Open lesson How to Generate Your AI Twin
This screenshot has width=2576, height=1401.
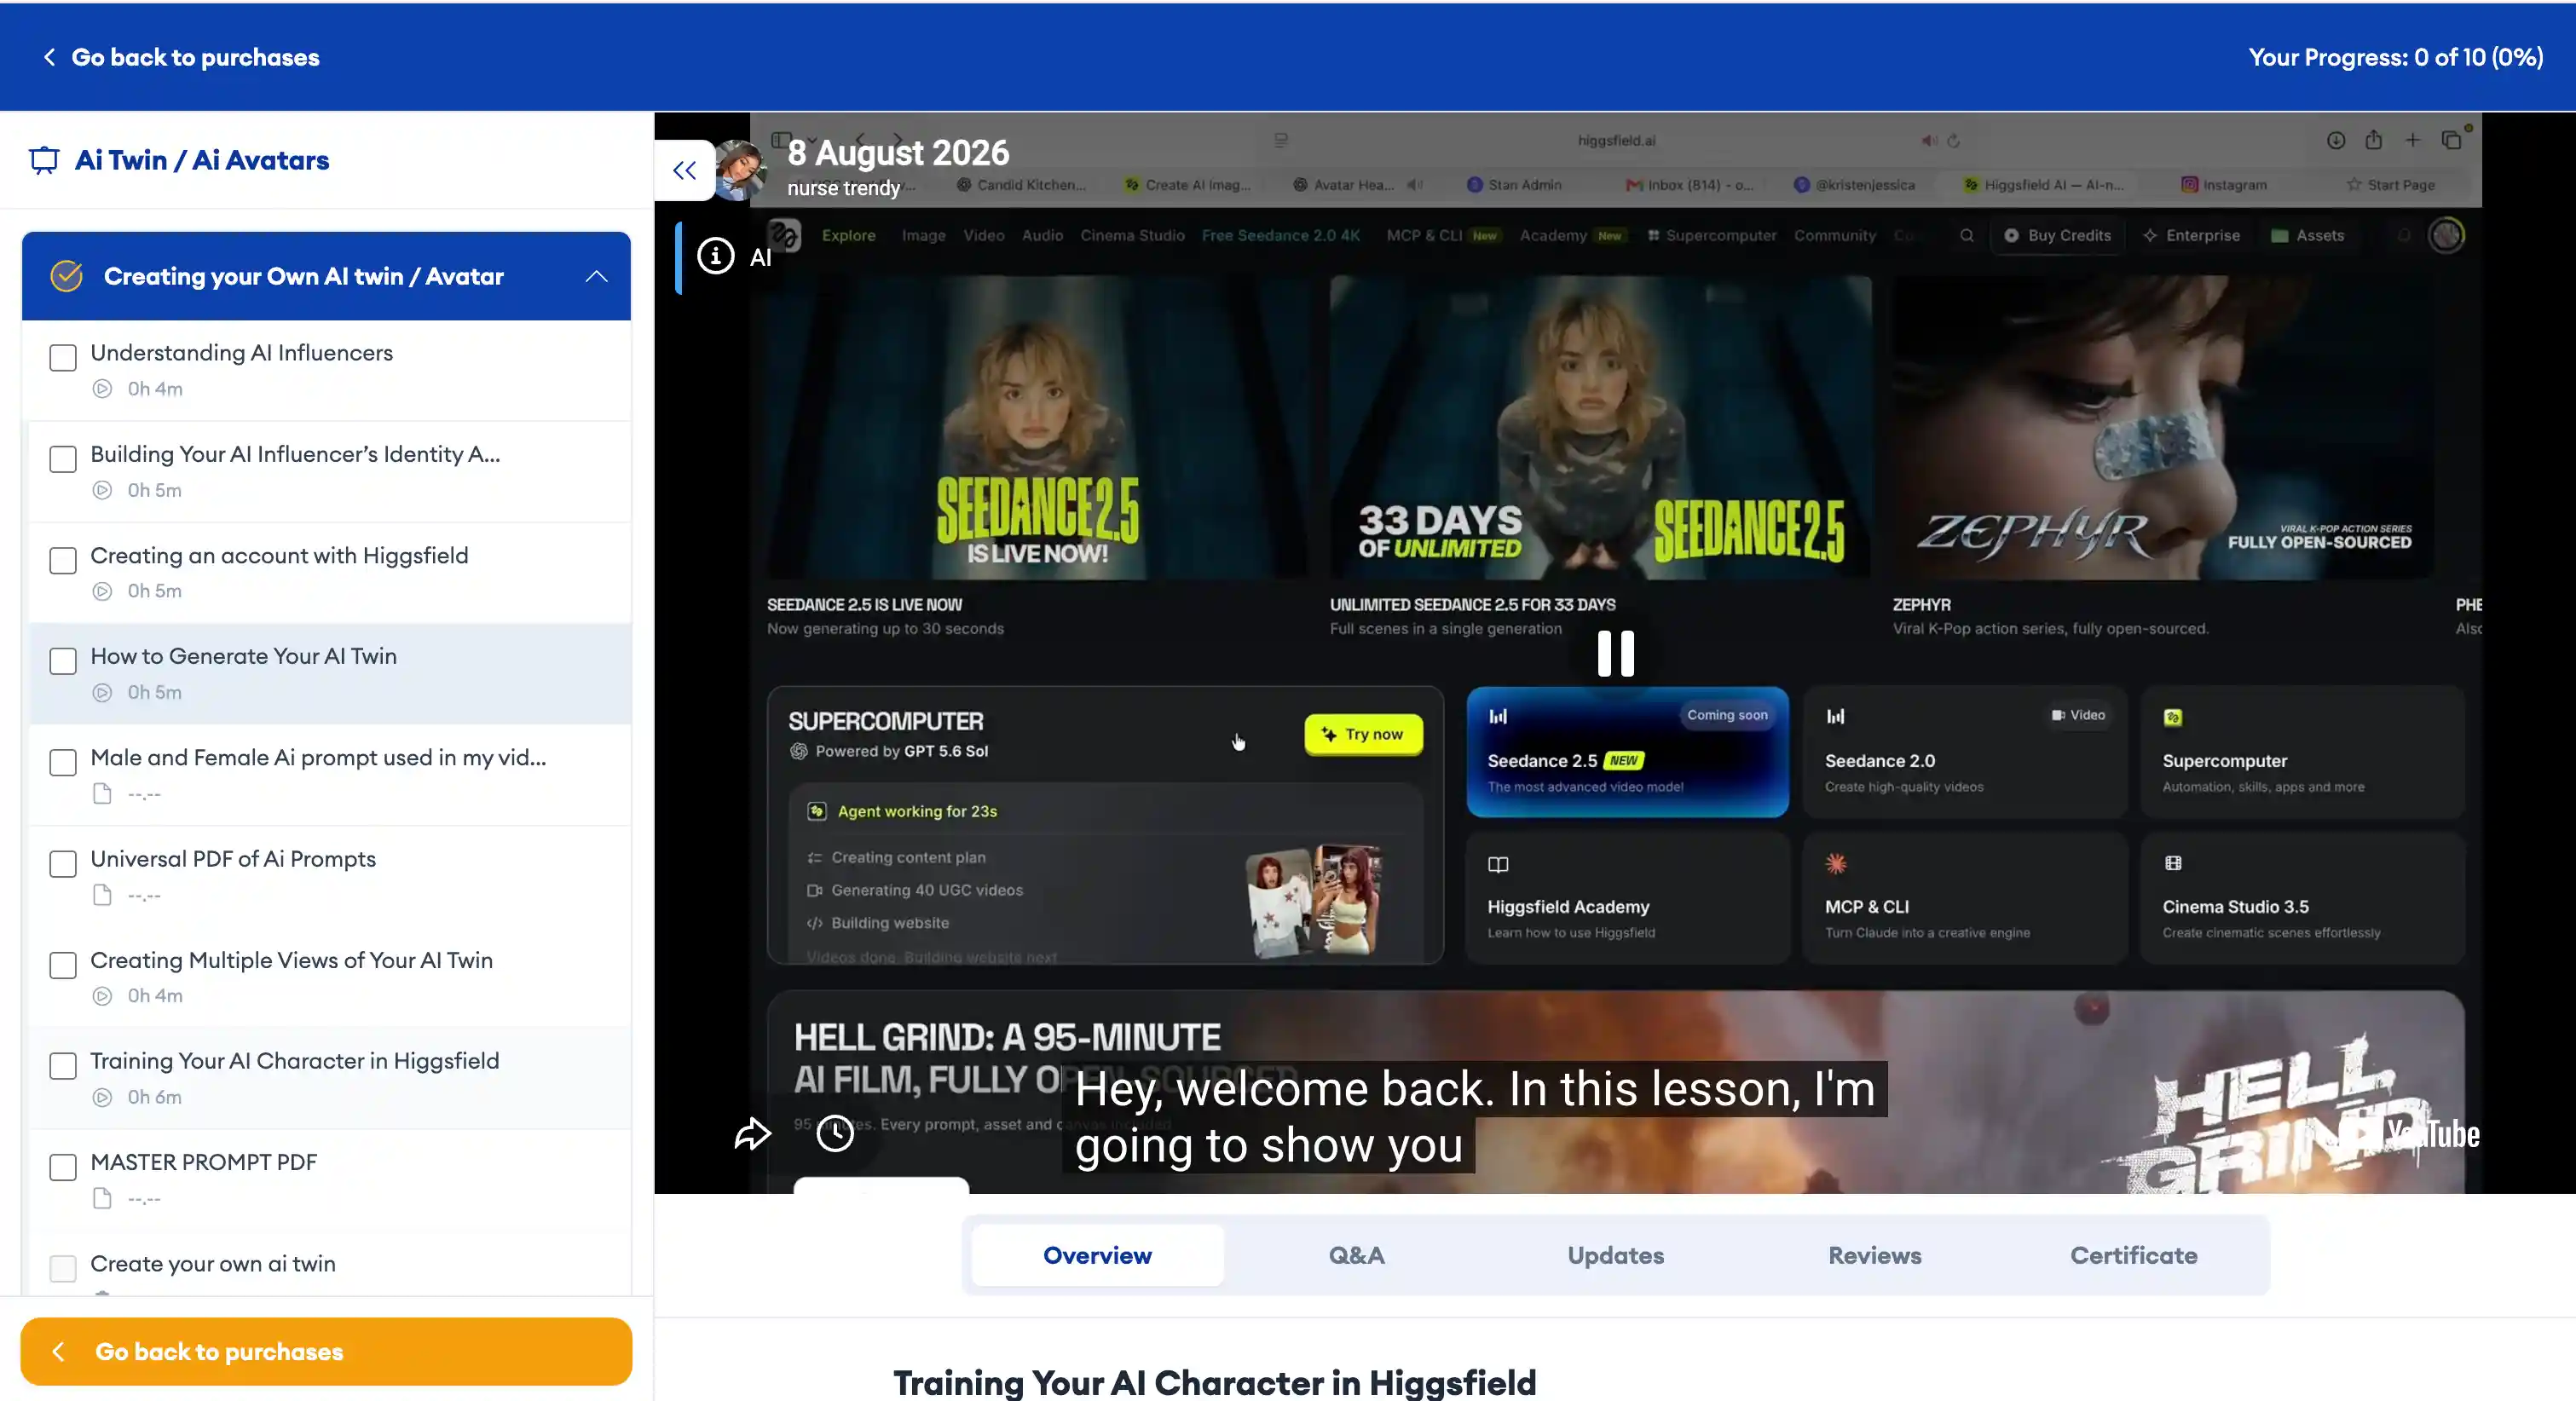point(243,656)
